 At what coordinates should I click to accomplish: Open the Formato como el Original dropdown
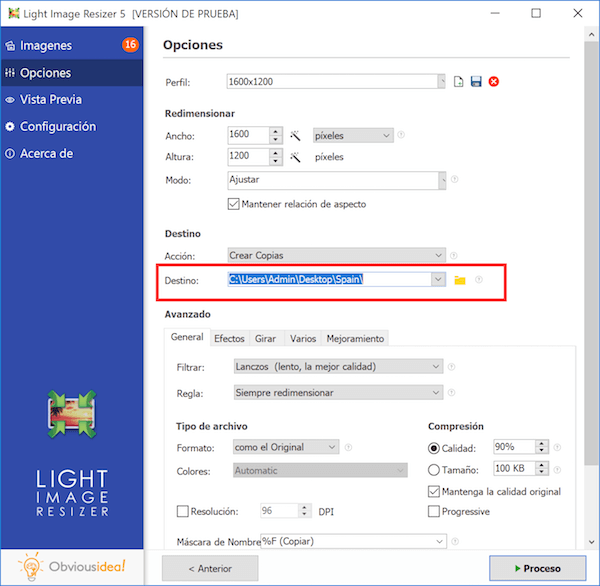[286, 447]
